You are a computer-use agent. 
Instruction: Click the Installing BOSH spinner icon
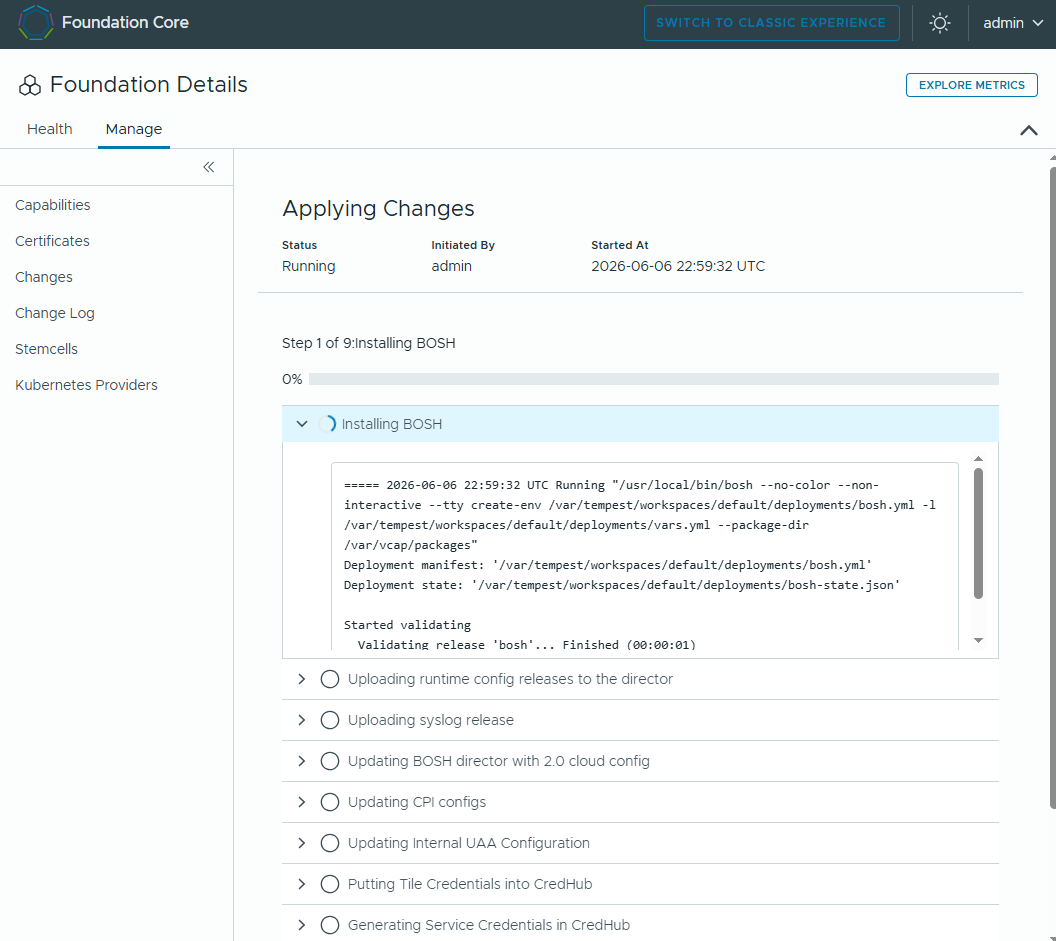[327, 424]
